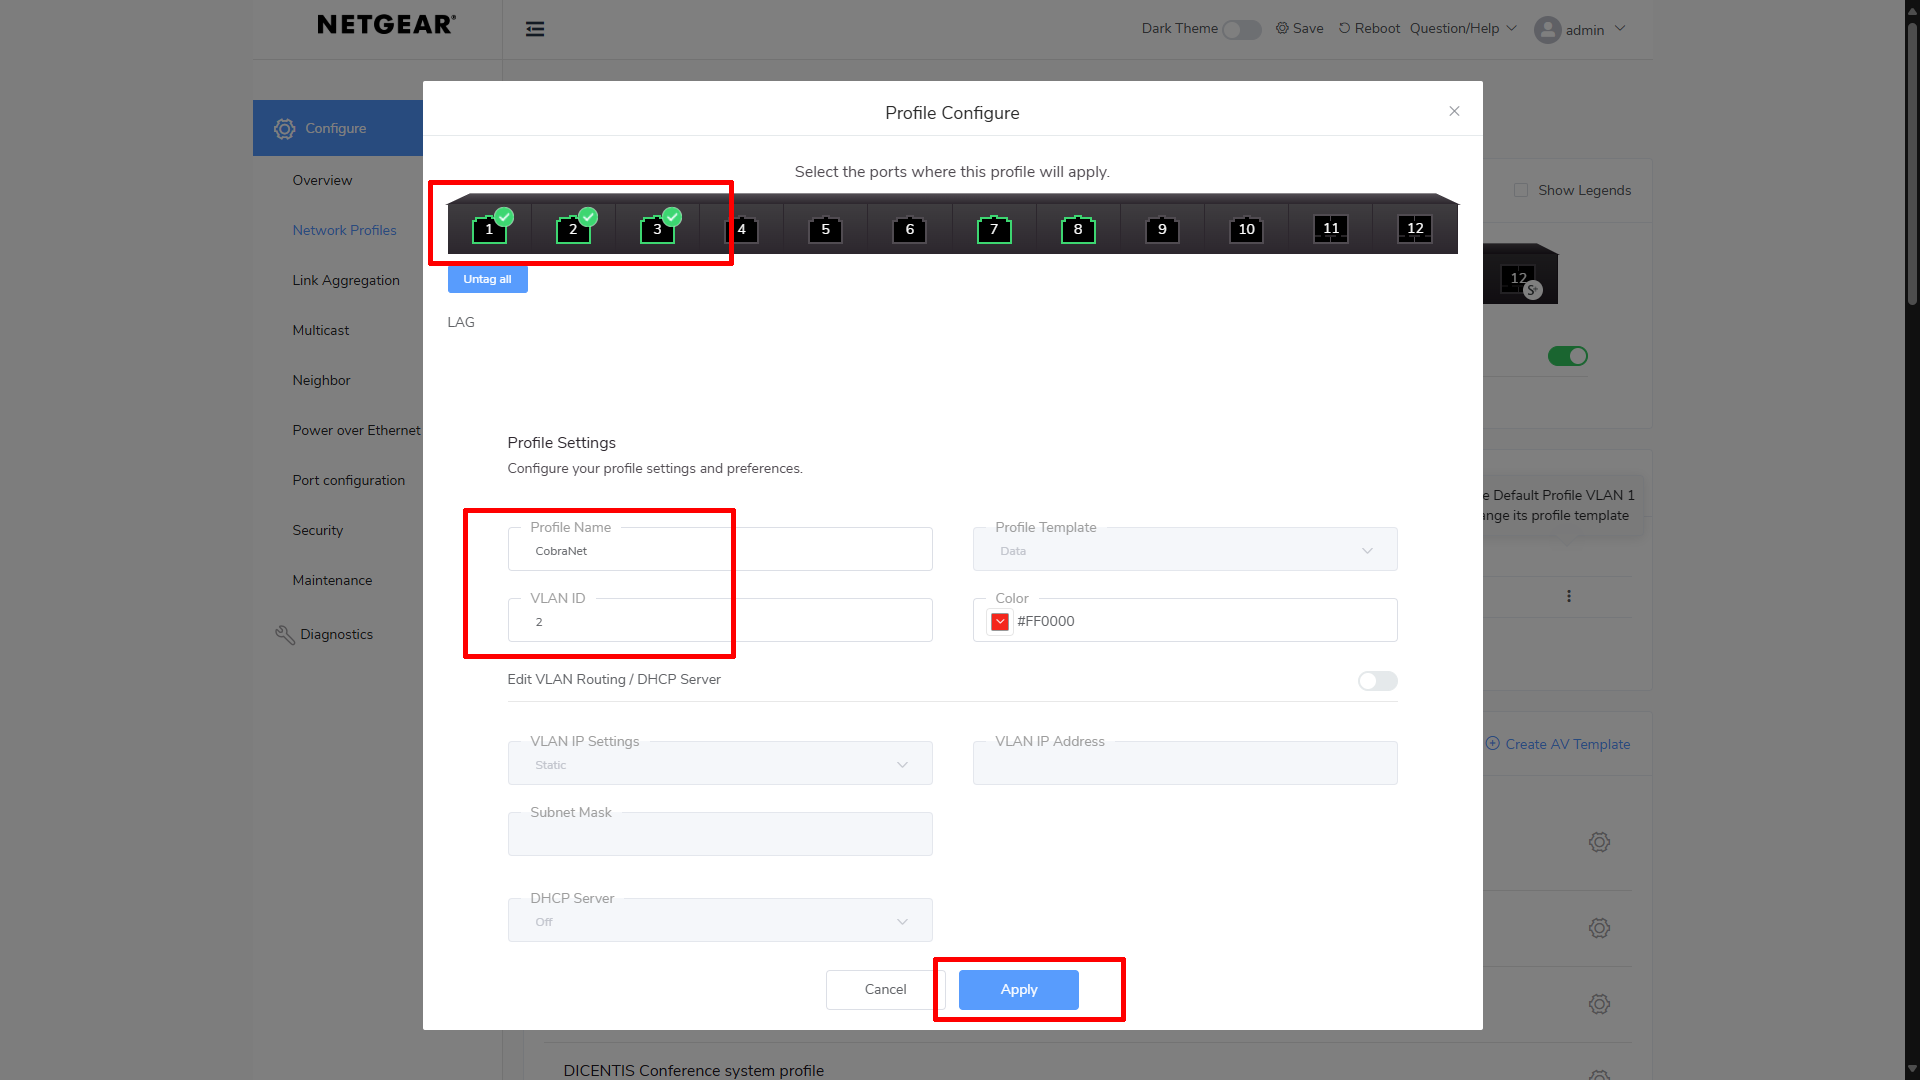Image resolution: width=1920 pixels, height=1080 pixels.
Task: Open the DHCP Server dropdown
Action: pyautogui.click(x=719, y=921)
